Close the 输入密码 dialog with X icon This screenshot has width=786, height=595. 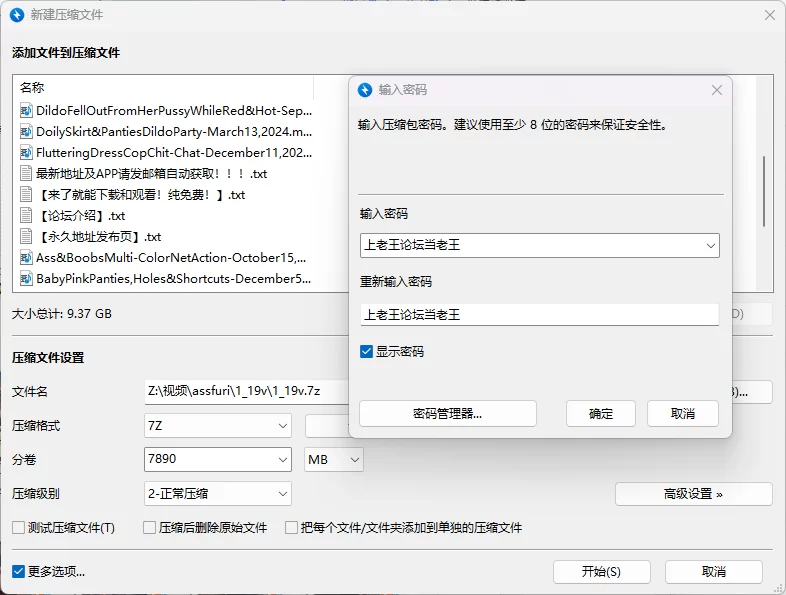(x=716, y=90)
